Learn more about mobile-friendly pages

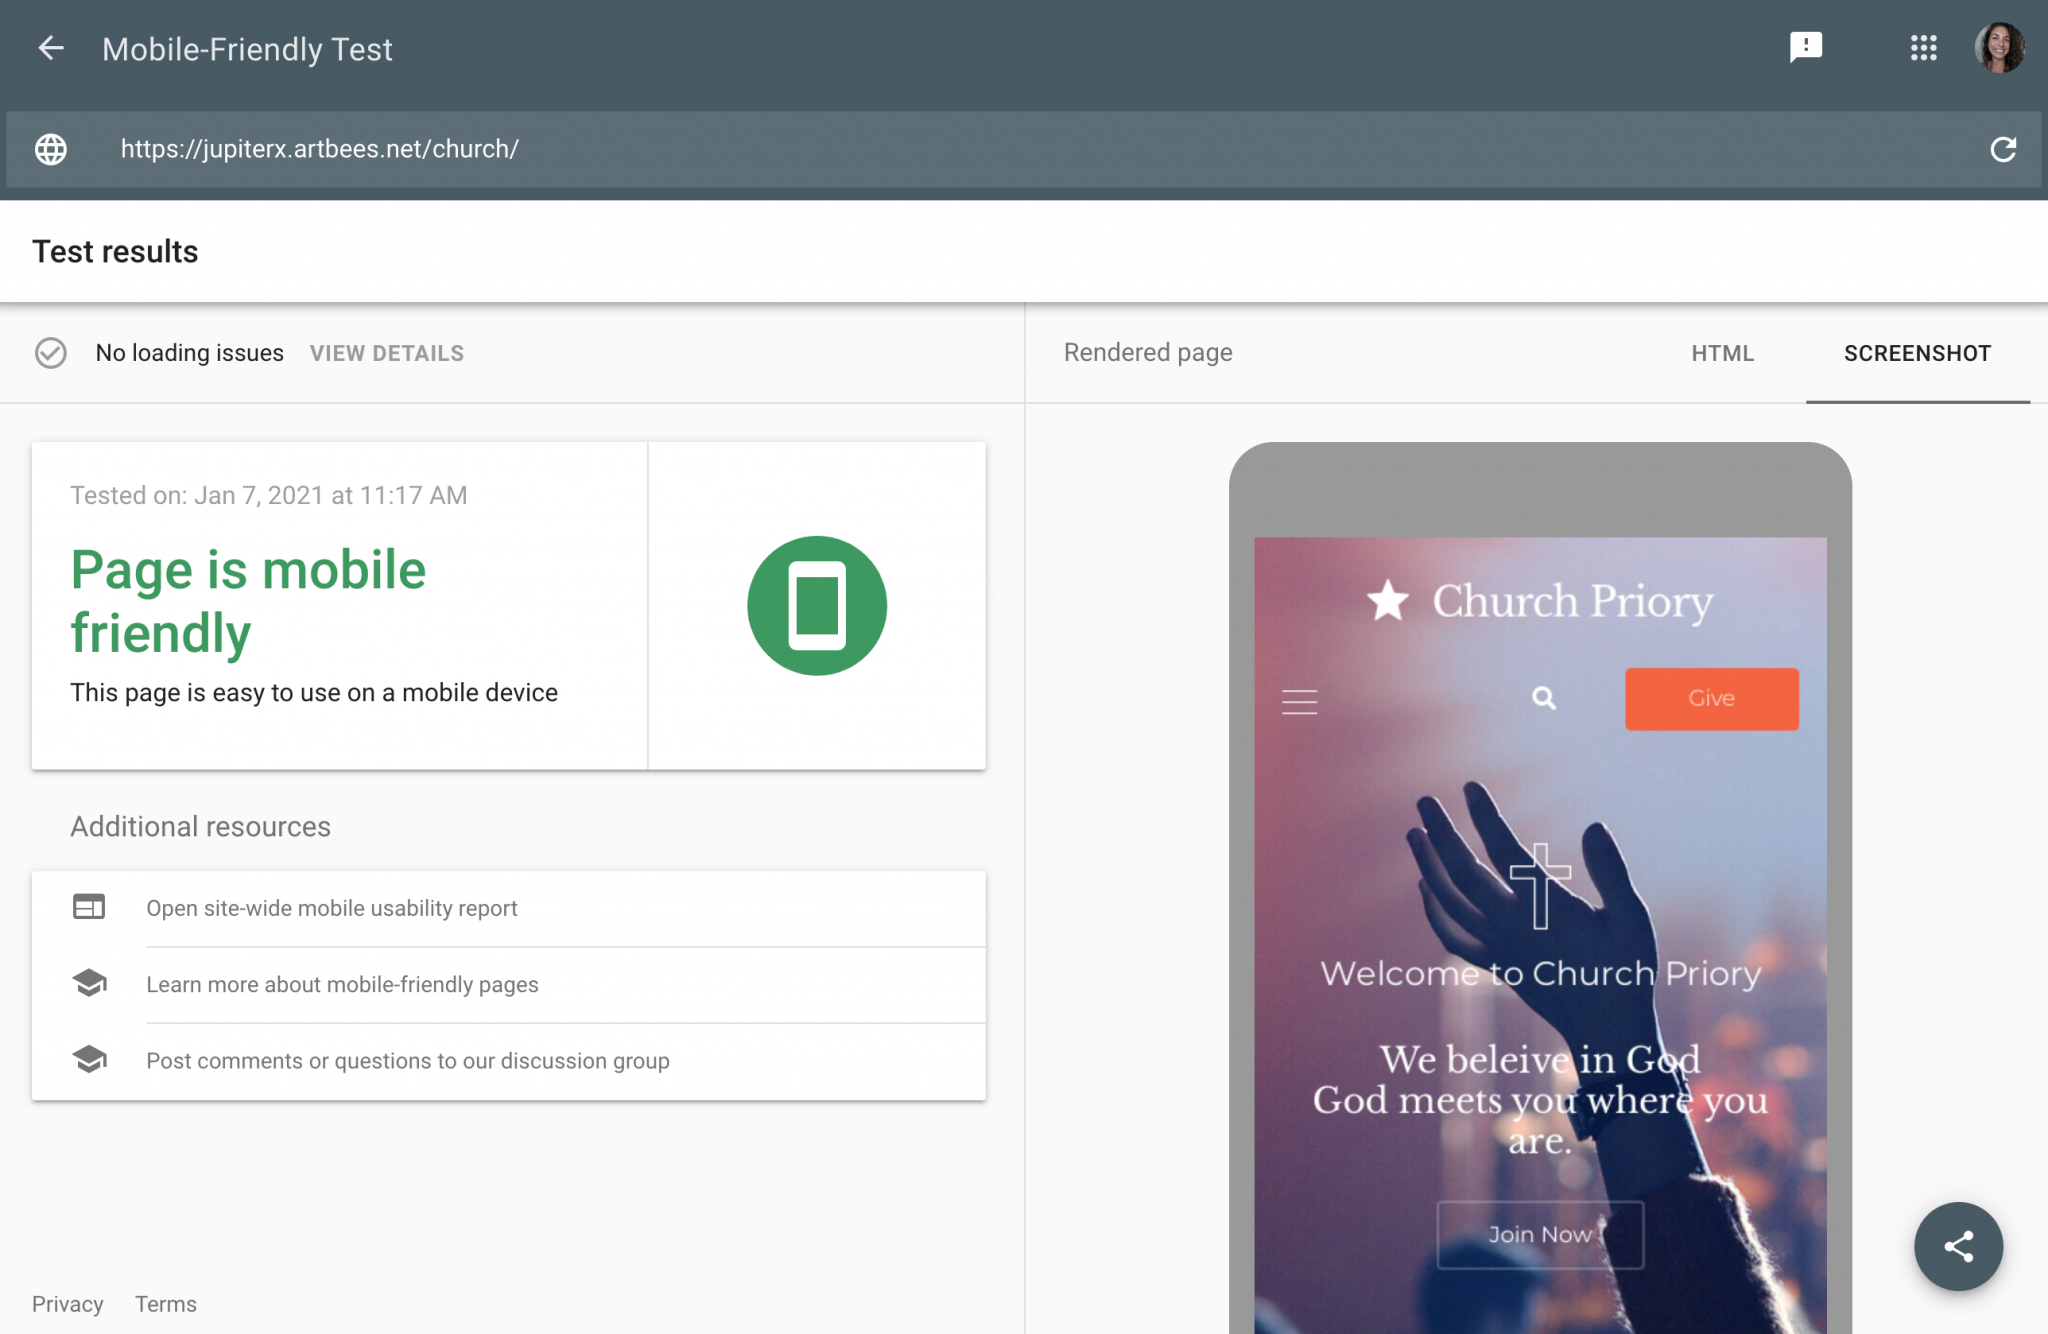[342, 984]
